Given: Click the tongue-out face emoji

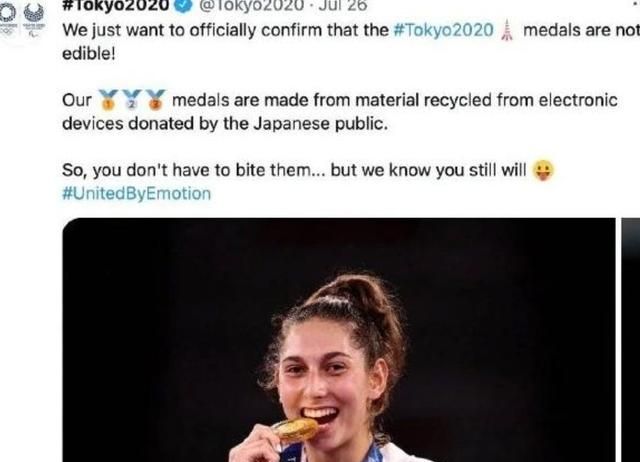Looking at the screenshot, I should click(543, 170).
